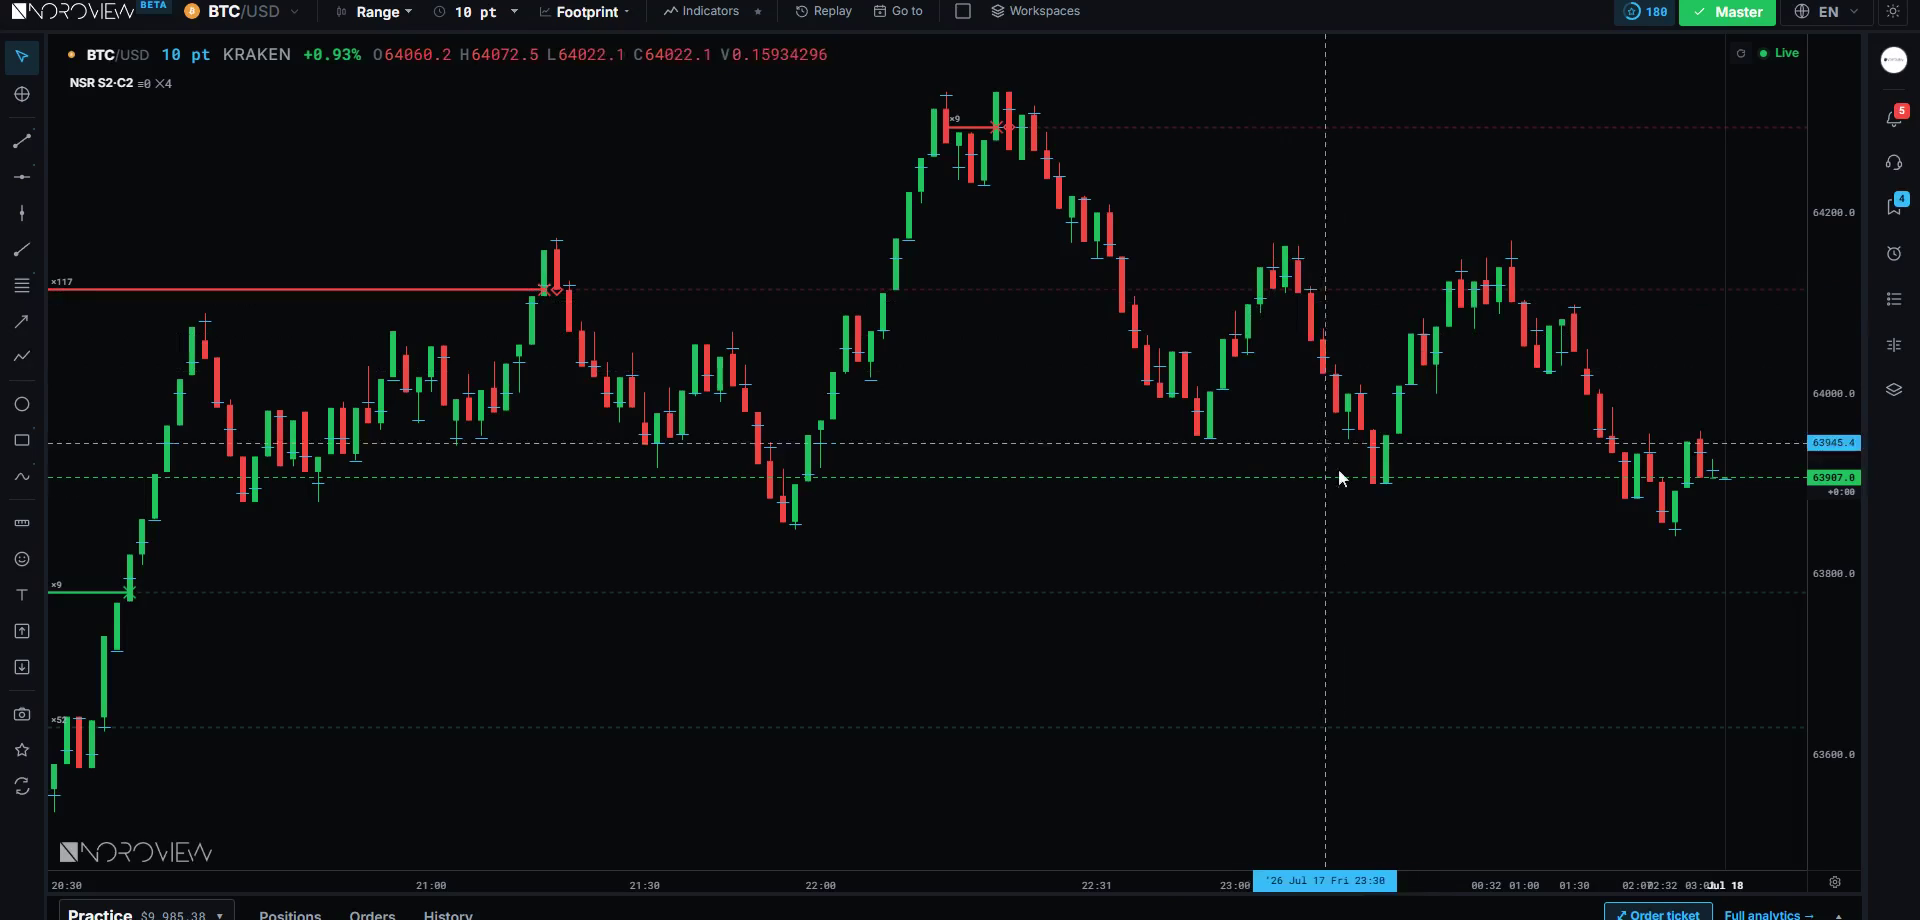Toggle the Live data indicator
Screen dimensions: 1920x920
coord(1780,53)
